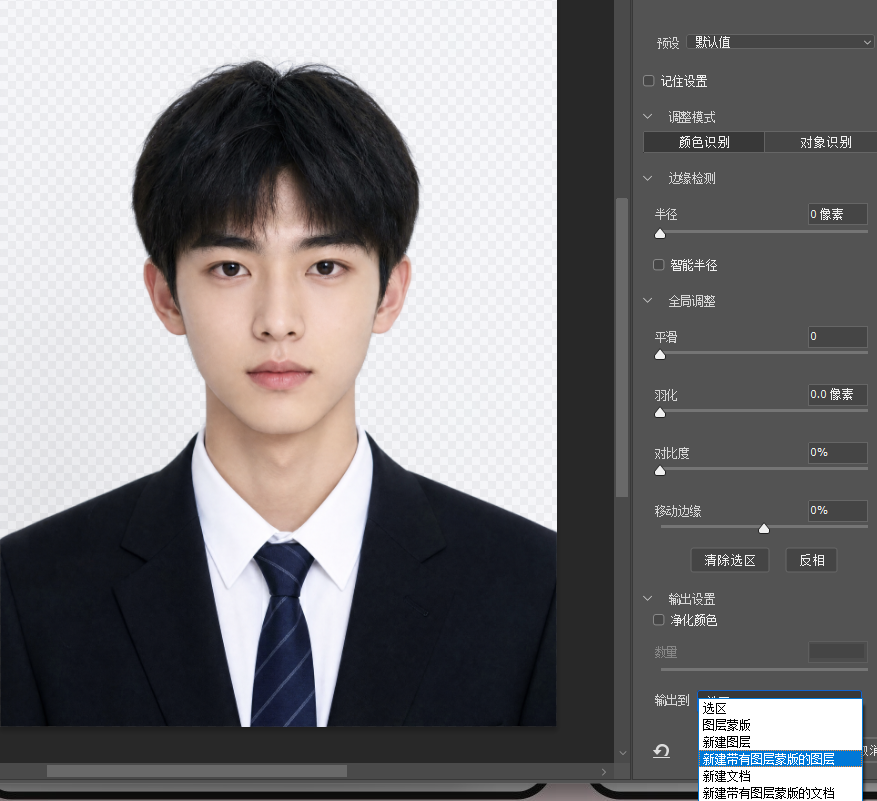
Task: Click the preview's horizontal scroll right arrow
Action: (x=603, y=772)
